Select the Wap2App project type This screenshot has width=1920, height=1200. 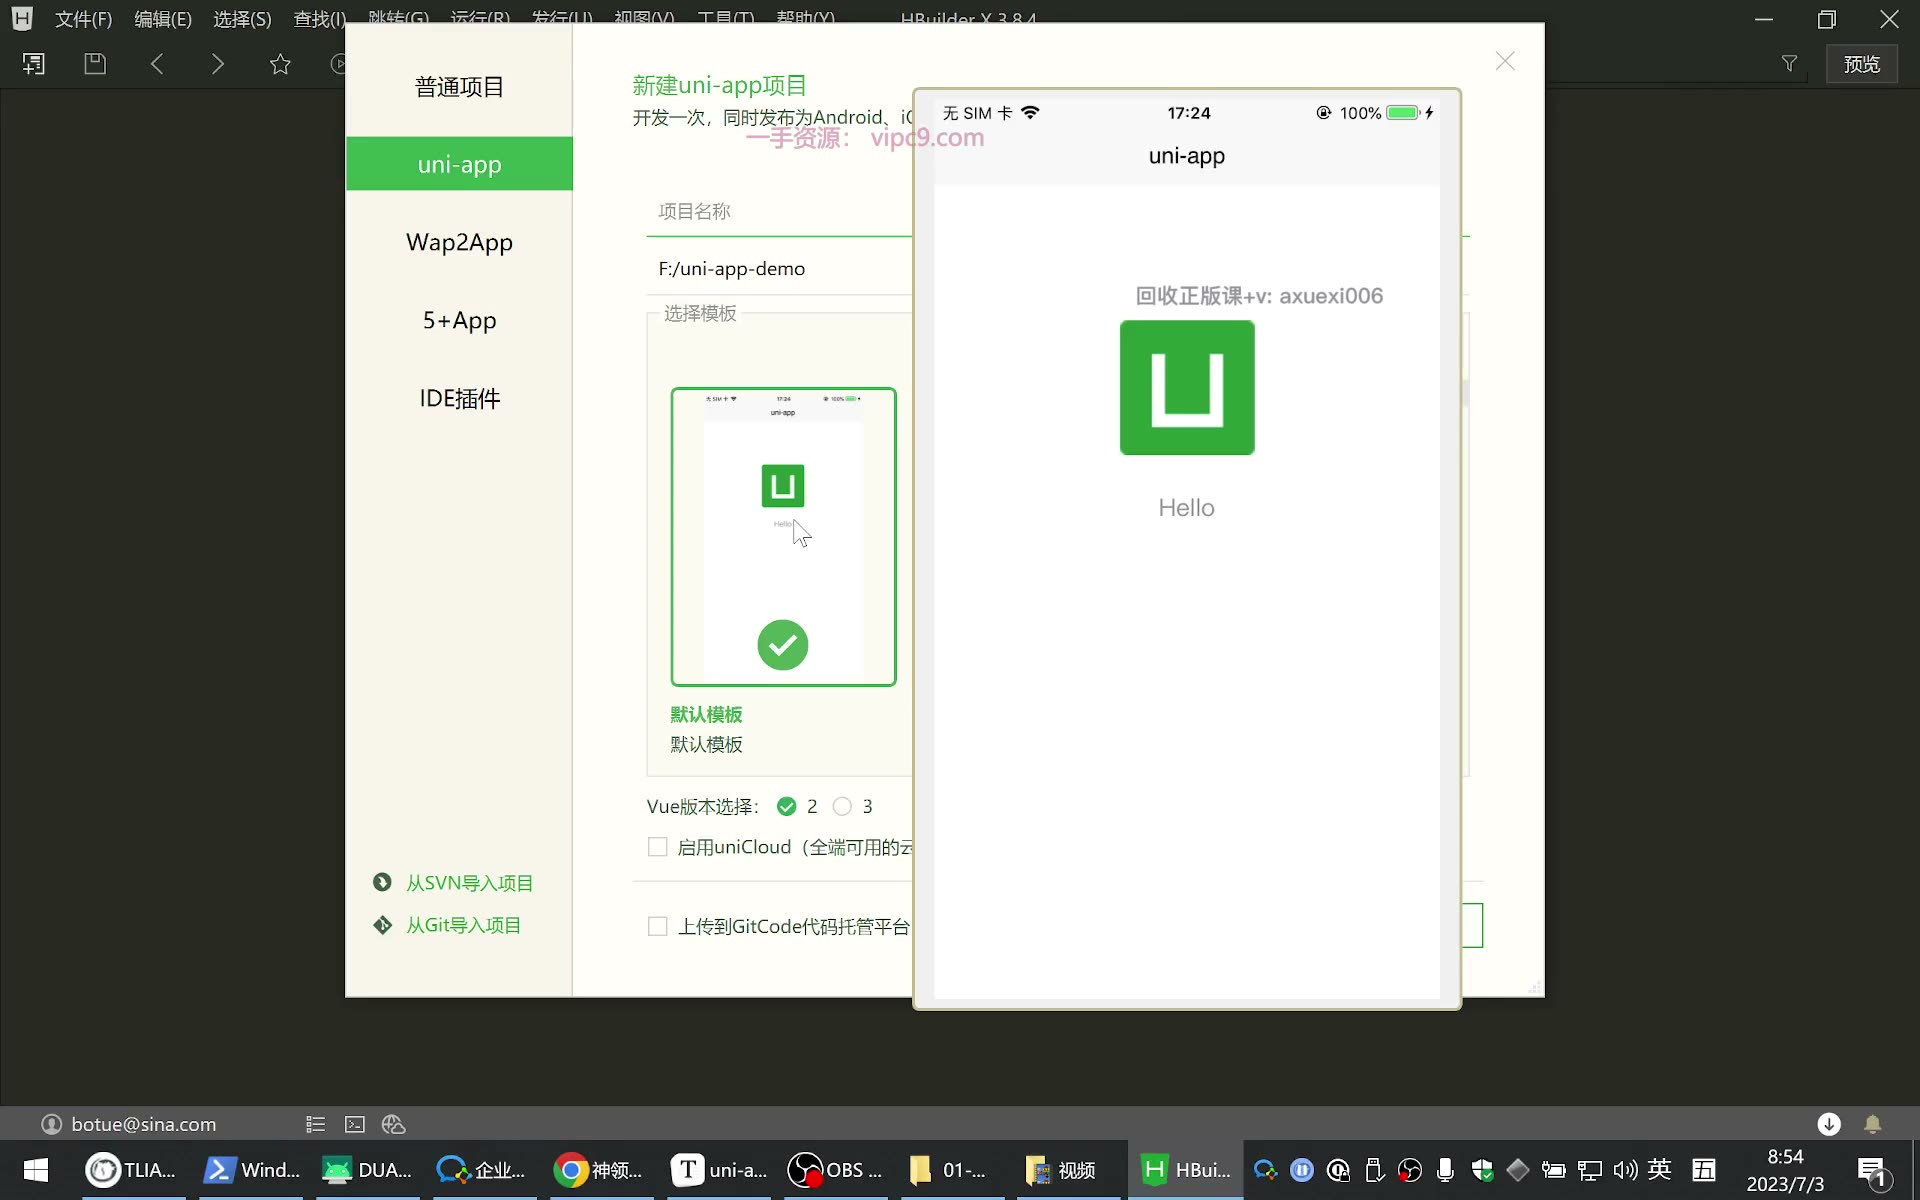coord(459,242)
